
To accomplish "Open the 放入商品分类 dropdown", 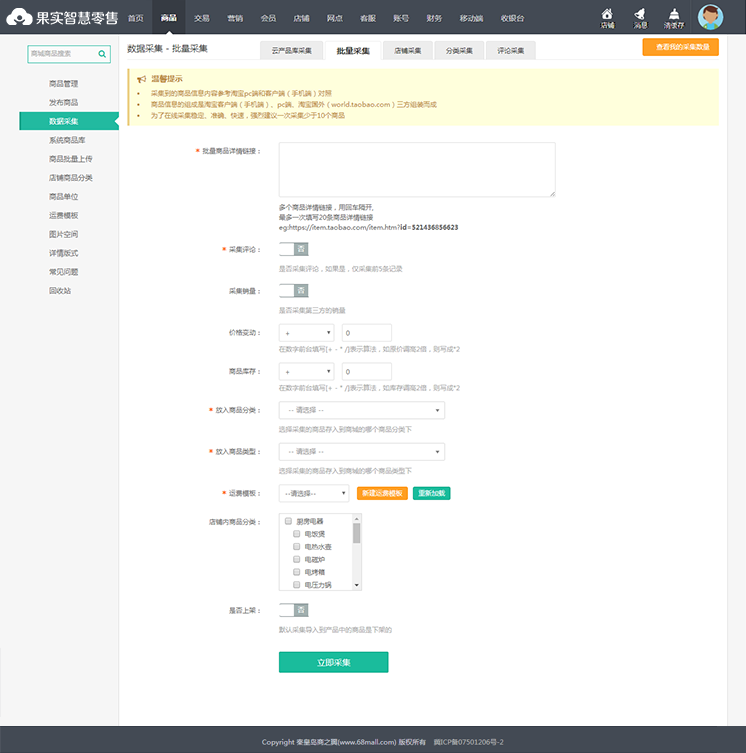I will [x=361, y=410].
